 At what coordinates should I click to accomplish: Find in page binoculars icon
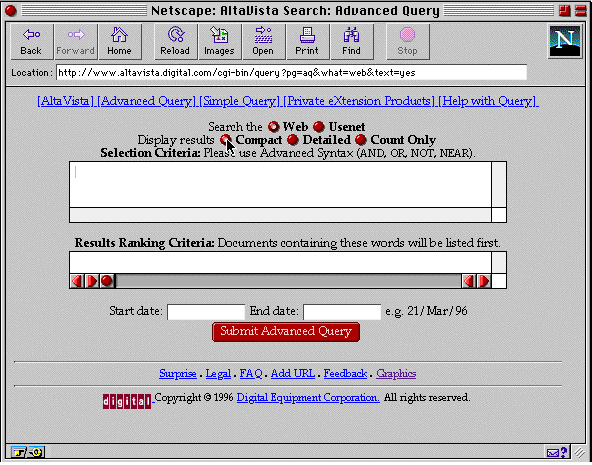352,42
